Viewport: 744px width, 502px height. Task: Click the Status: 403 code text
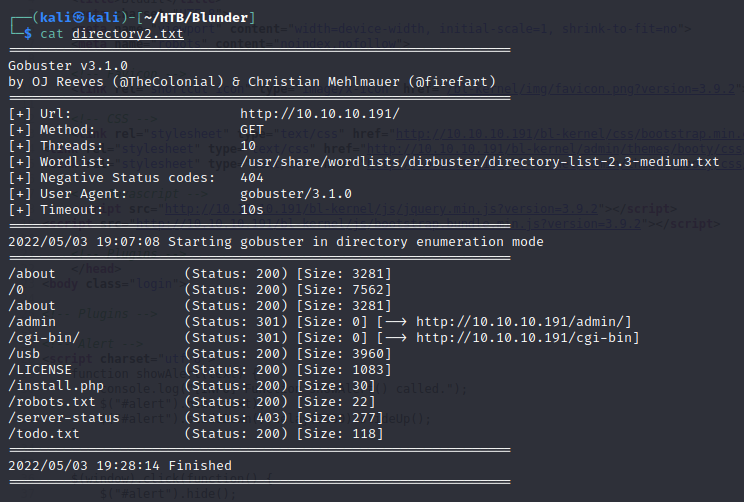233,417
